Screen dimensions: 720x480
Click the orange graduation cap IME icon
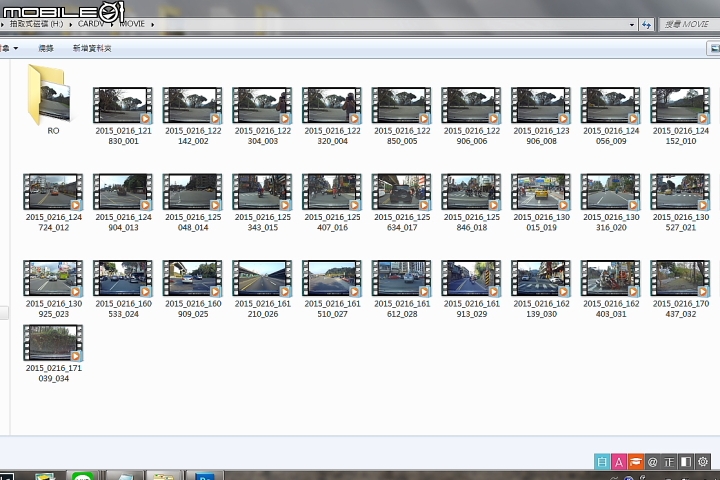click(636, 462)
